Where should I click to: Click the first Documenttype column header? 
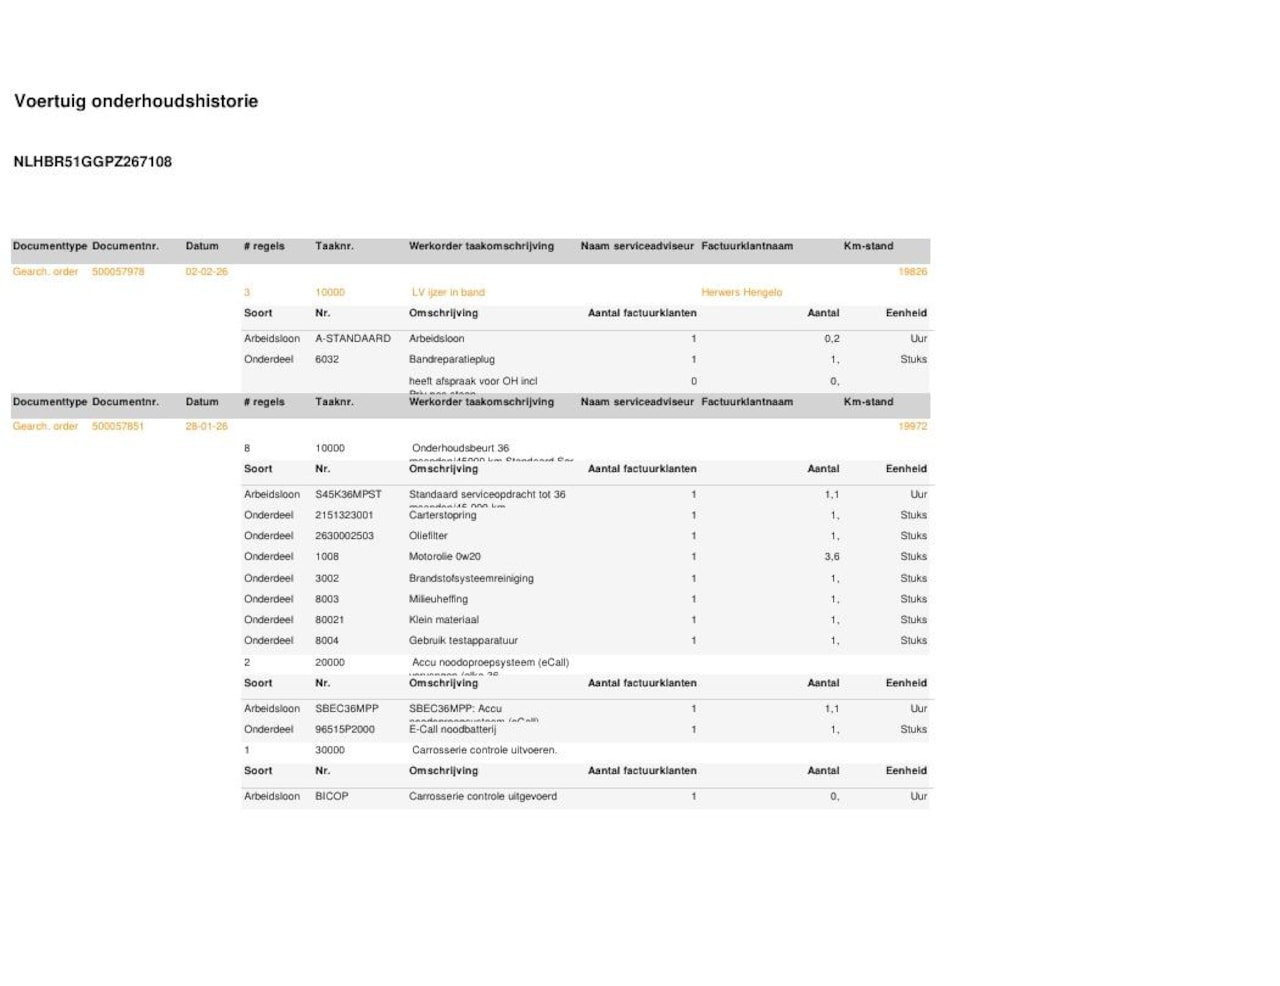pyautogui.click(x=50, y=246)
